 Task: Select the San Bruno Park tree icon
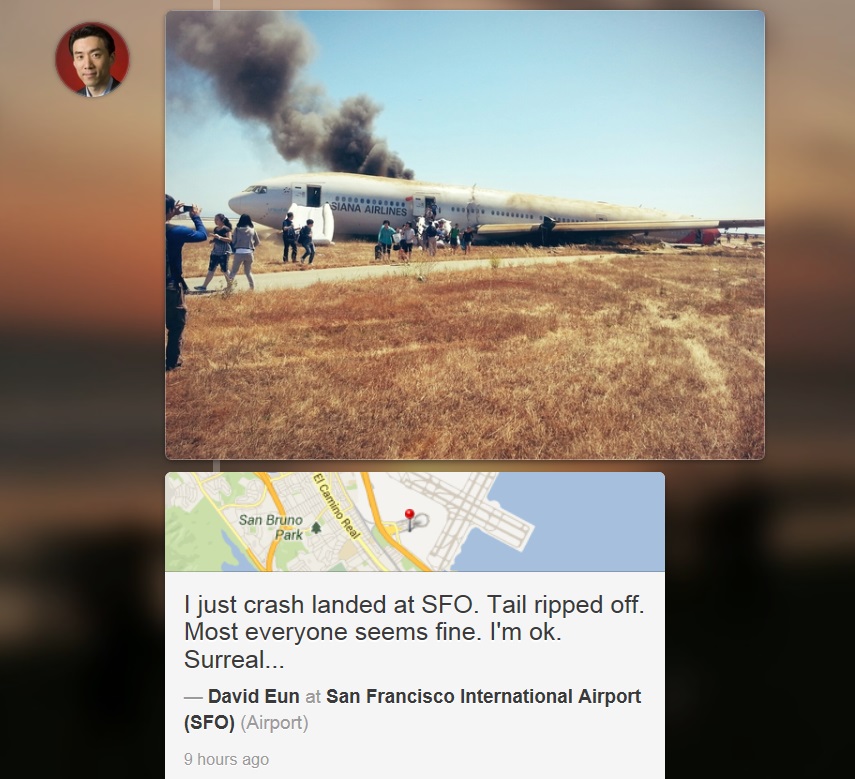316,528
